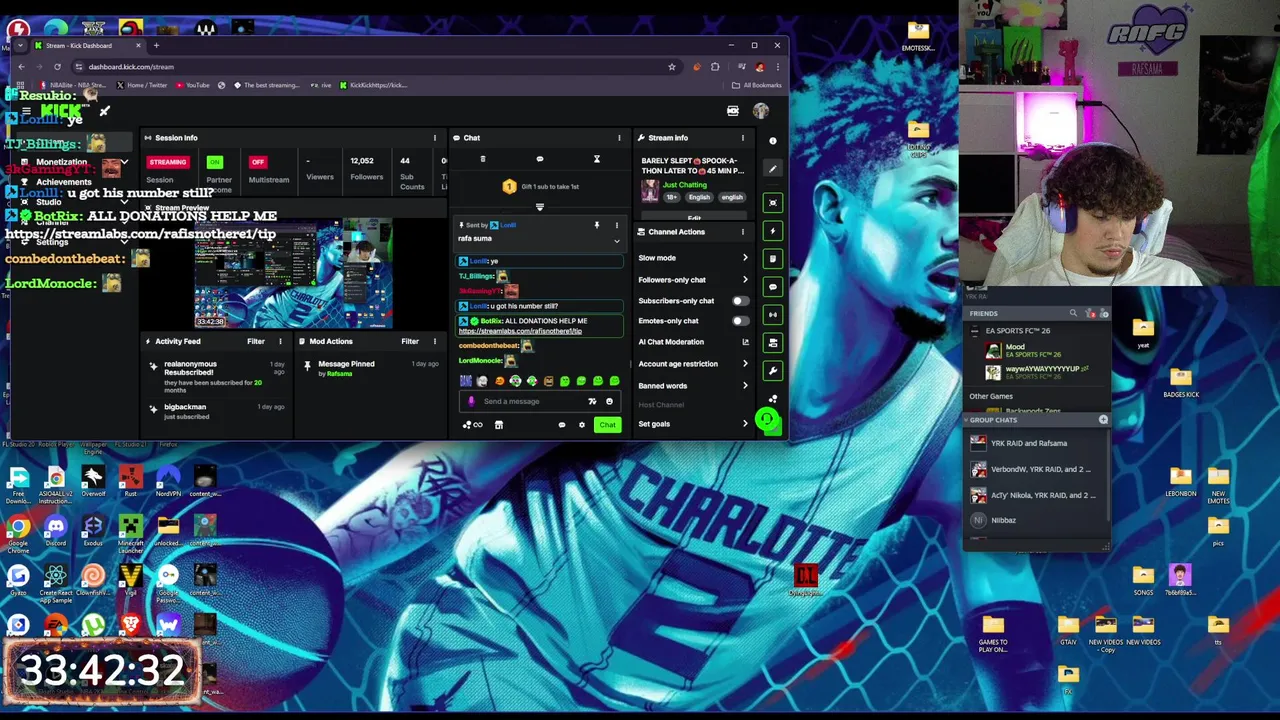Click the chat settings gear icon
The image size is (1280, 720).
click(x=581, y=425)
